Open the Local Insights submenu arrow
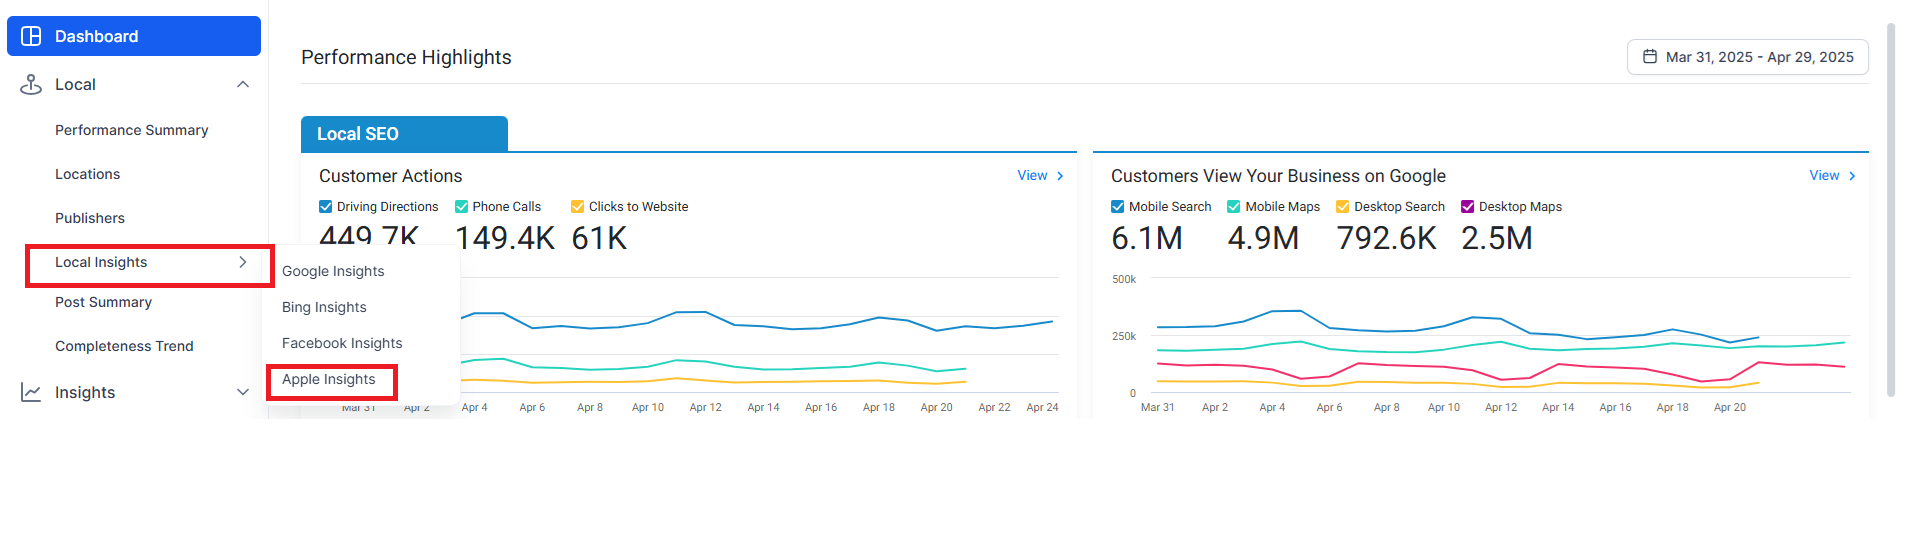The height and width of the screenshot is (552, 1918). point(242,262)
